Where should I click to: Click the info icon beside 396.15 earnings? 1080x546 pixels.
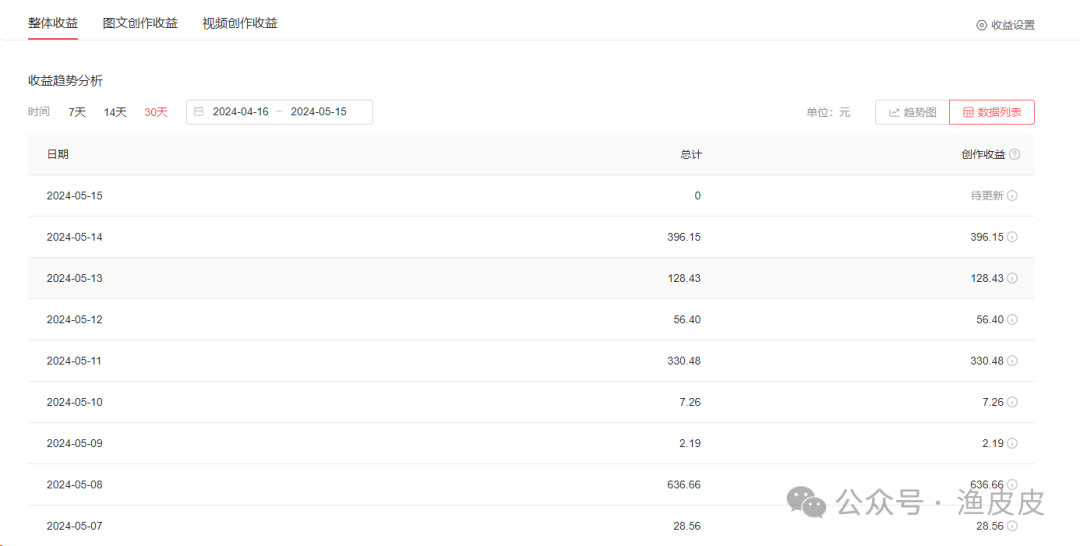pos(1012,237)
